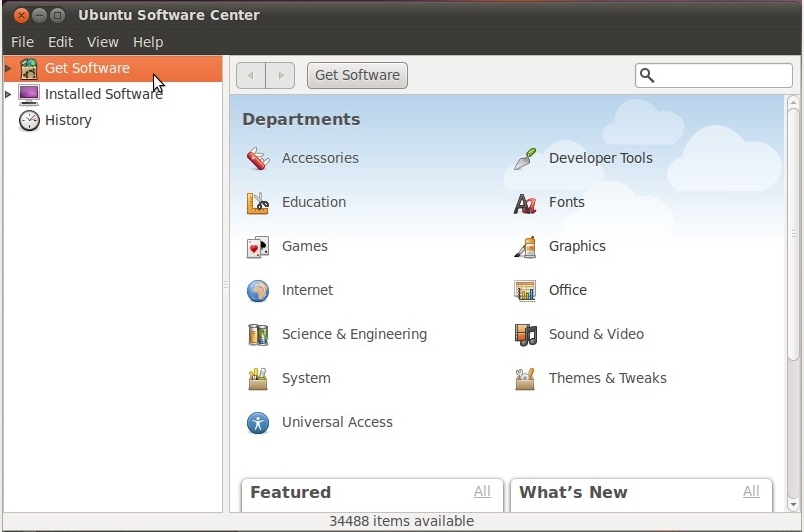Go back with the left arrow button

click(251, 75)
